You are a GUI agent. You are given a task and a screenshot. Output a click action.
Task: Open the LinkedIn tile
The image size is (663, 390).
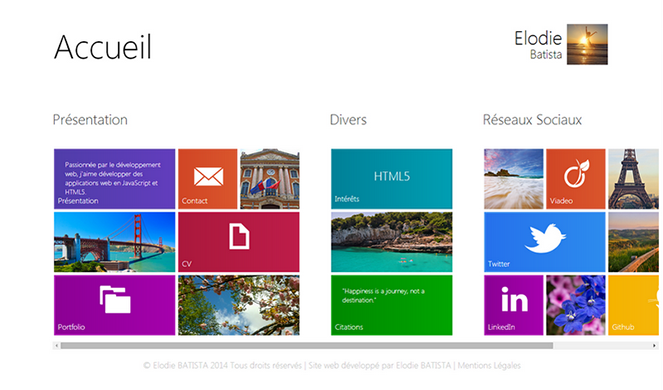514,305
